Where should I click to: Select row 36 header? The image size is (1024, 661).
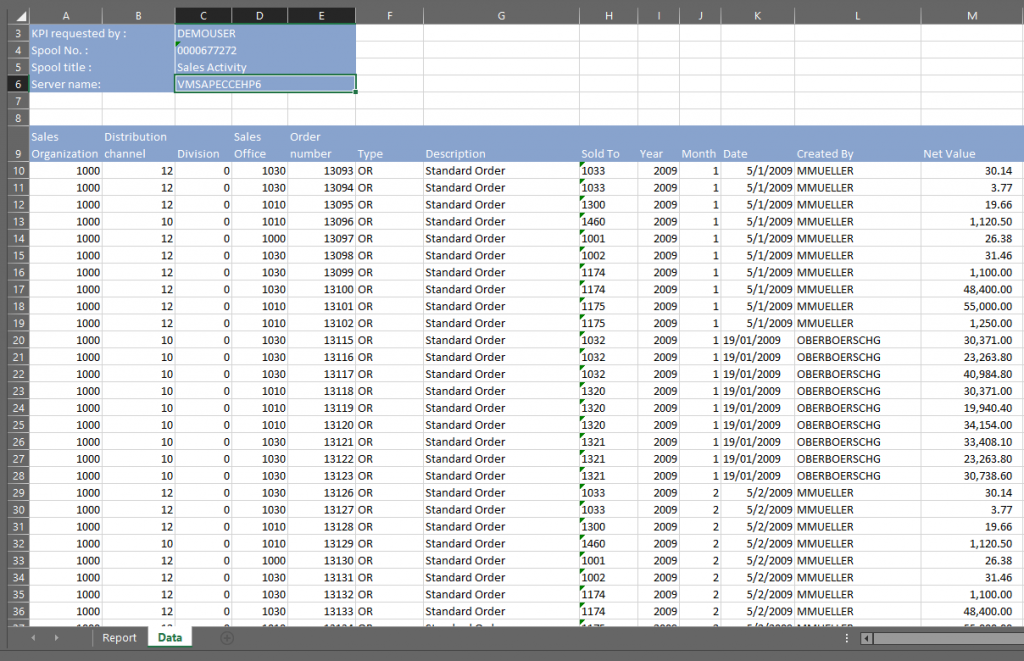point(18,612)
